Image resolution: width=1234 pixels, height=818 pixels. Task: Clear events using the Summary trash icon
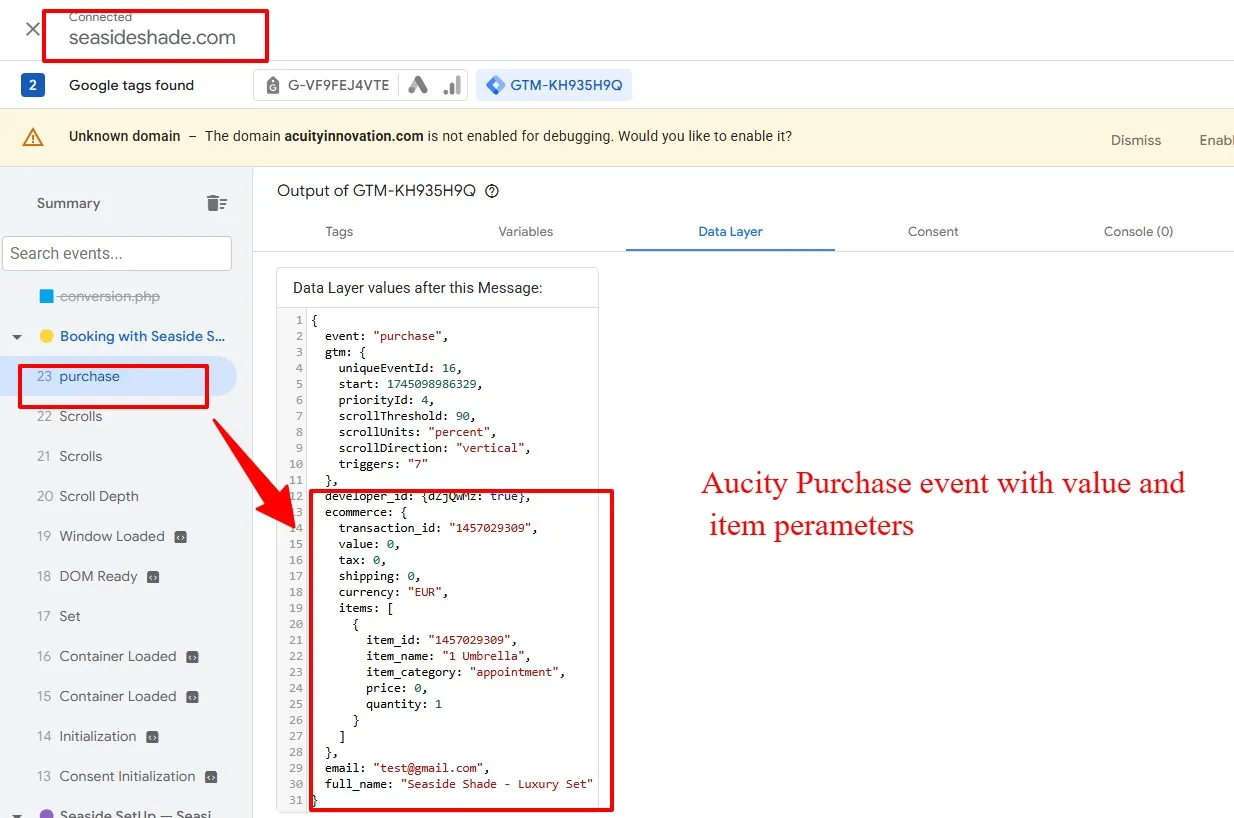[x=216, y=203]
